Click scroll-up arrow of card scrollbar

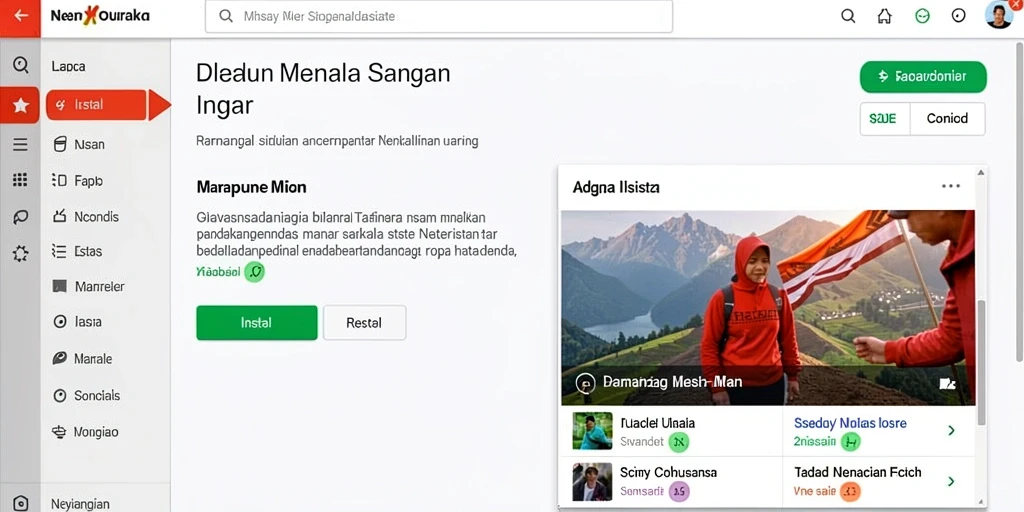(980, 173)
